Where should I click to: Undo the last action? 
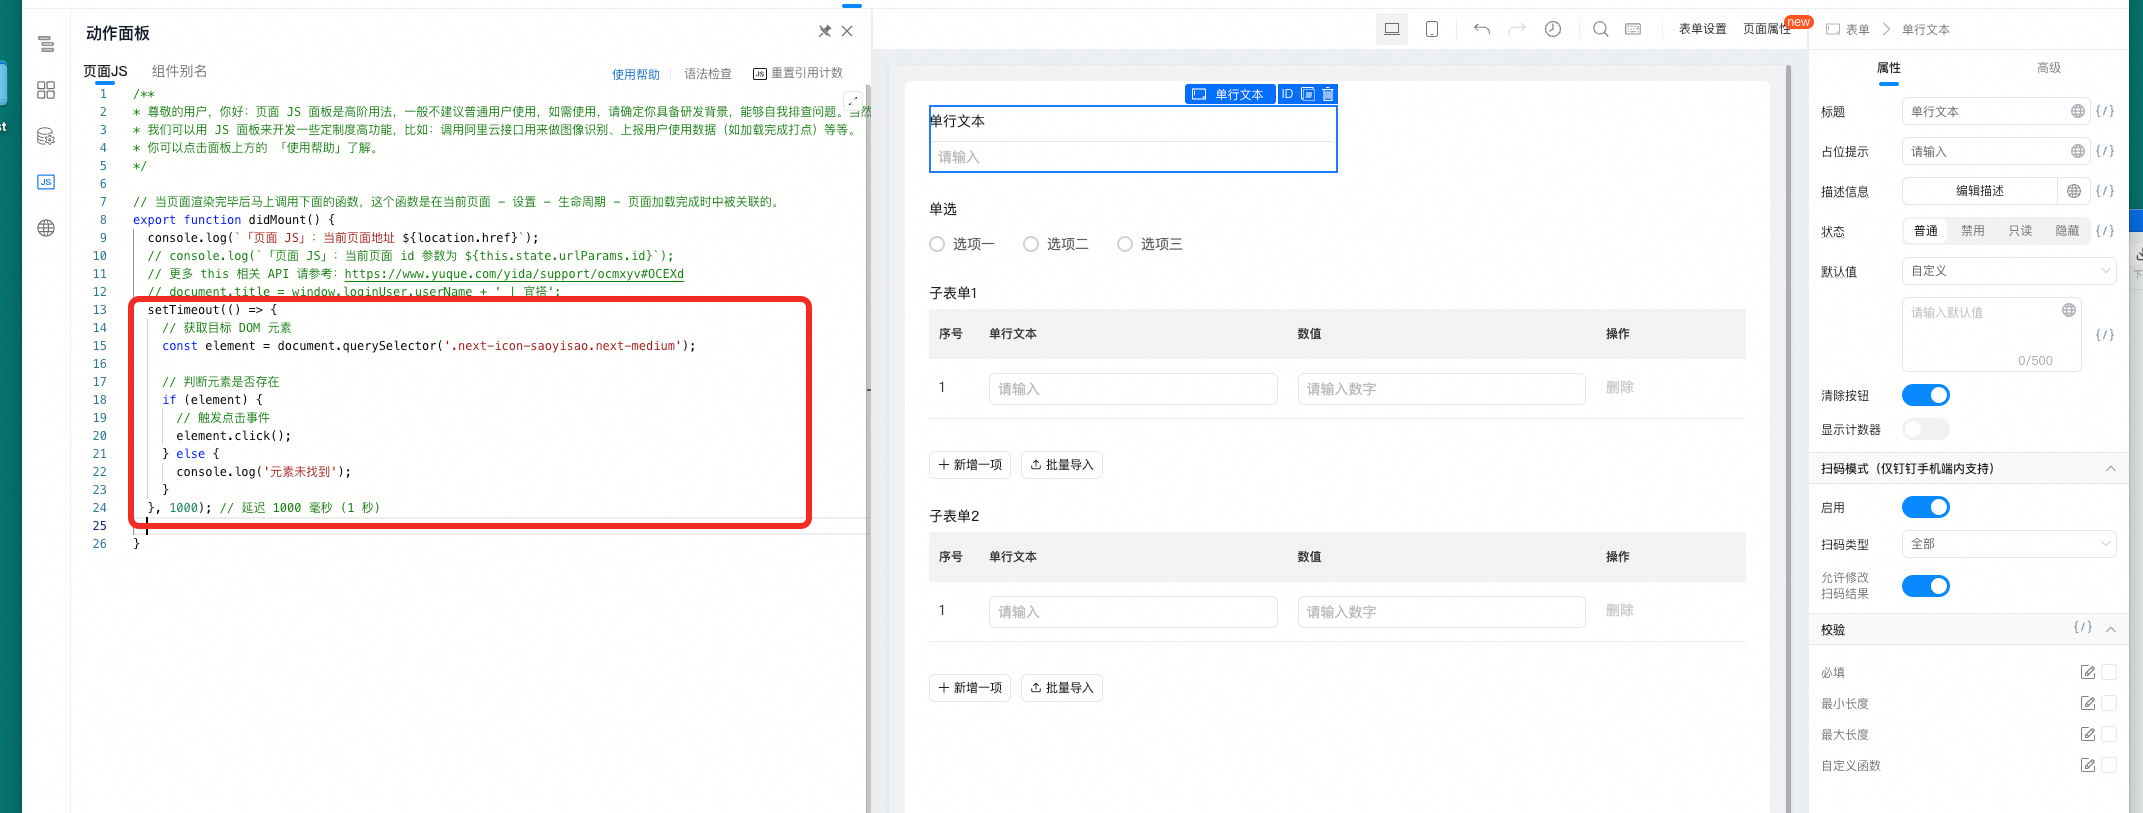[1482, 29]
